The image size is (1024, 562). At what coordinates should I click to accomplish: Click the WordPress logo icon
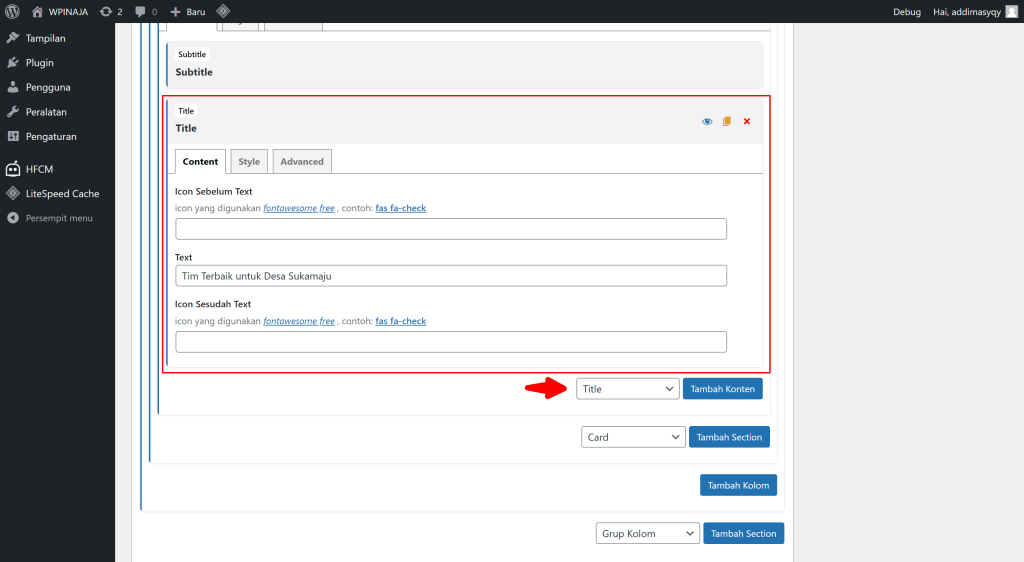coord(12,11)
